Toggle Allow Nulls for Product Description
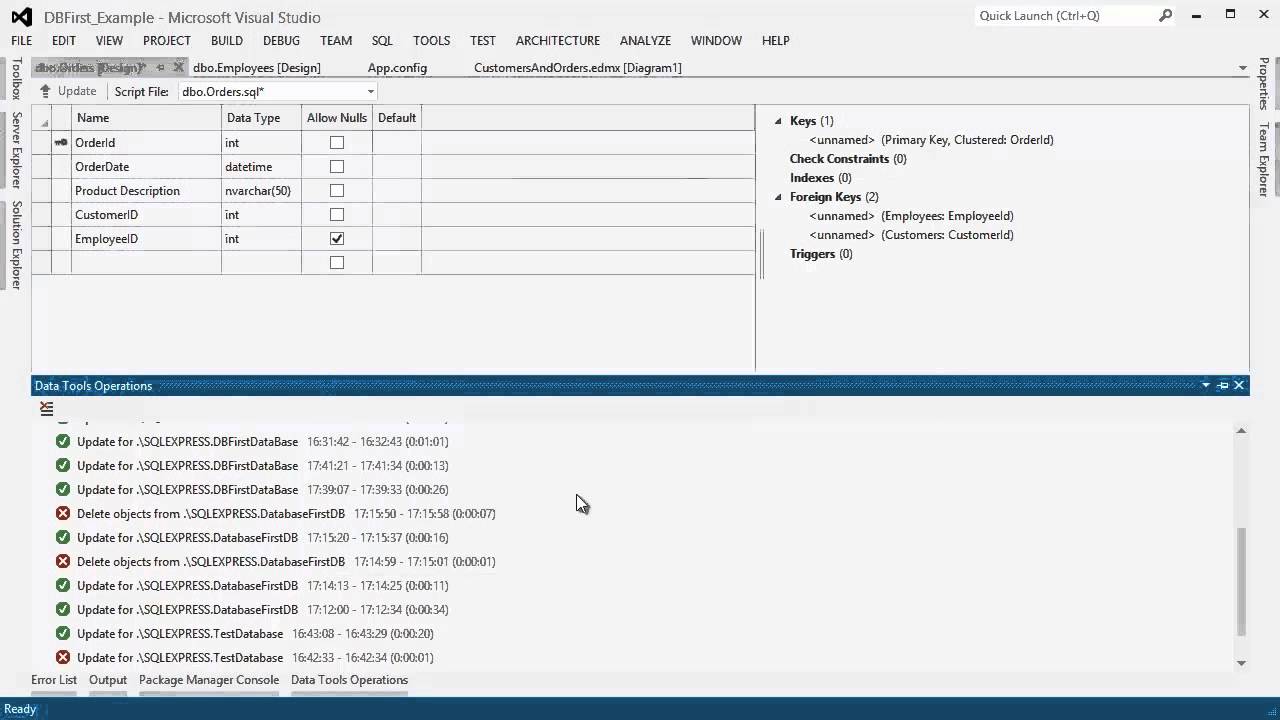The width and height of the screenshot is (1280, 720). [337, 191]
